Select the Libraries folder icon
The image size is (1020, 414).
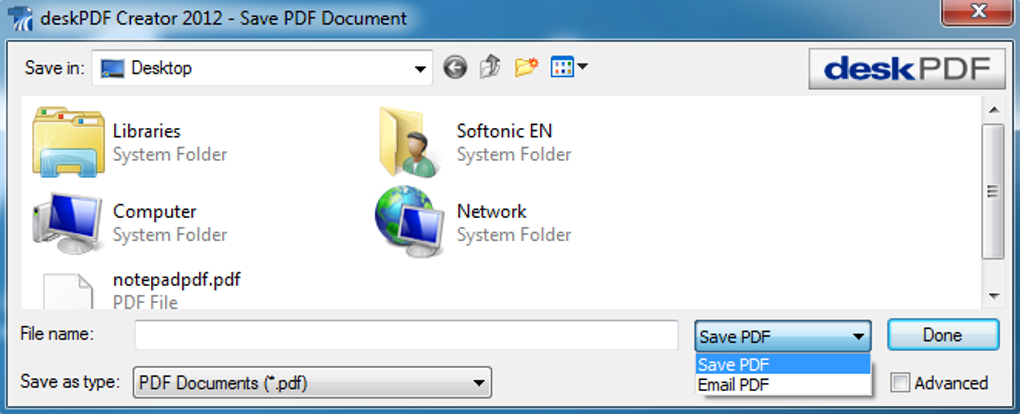click(x=68, y=143)
